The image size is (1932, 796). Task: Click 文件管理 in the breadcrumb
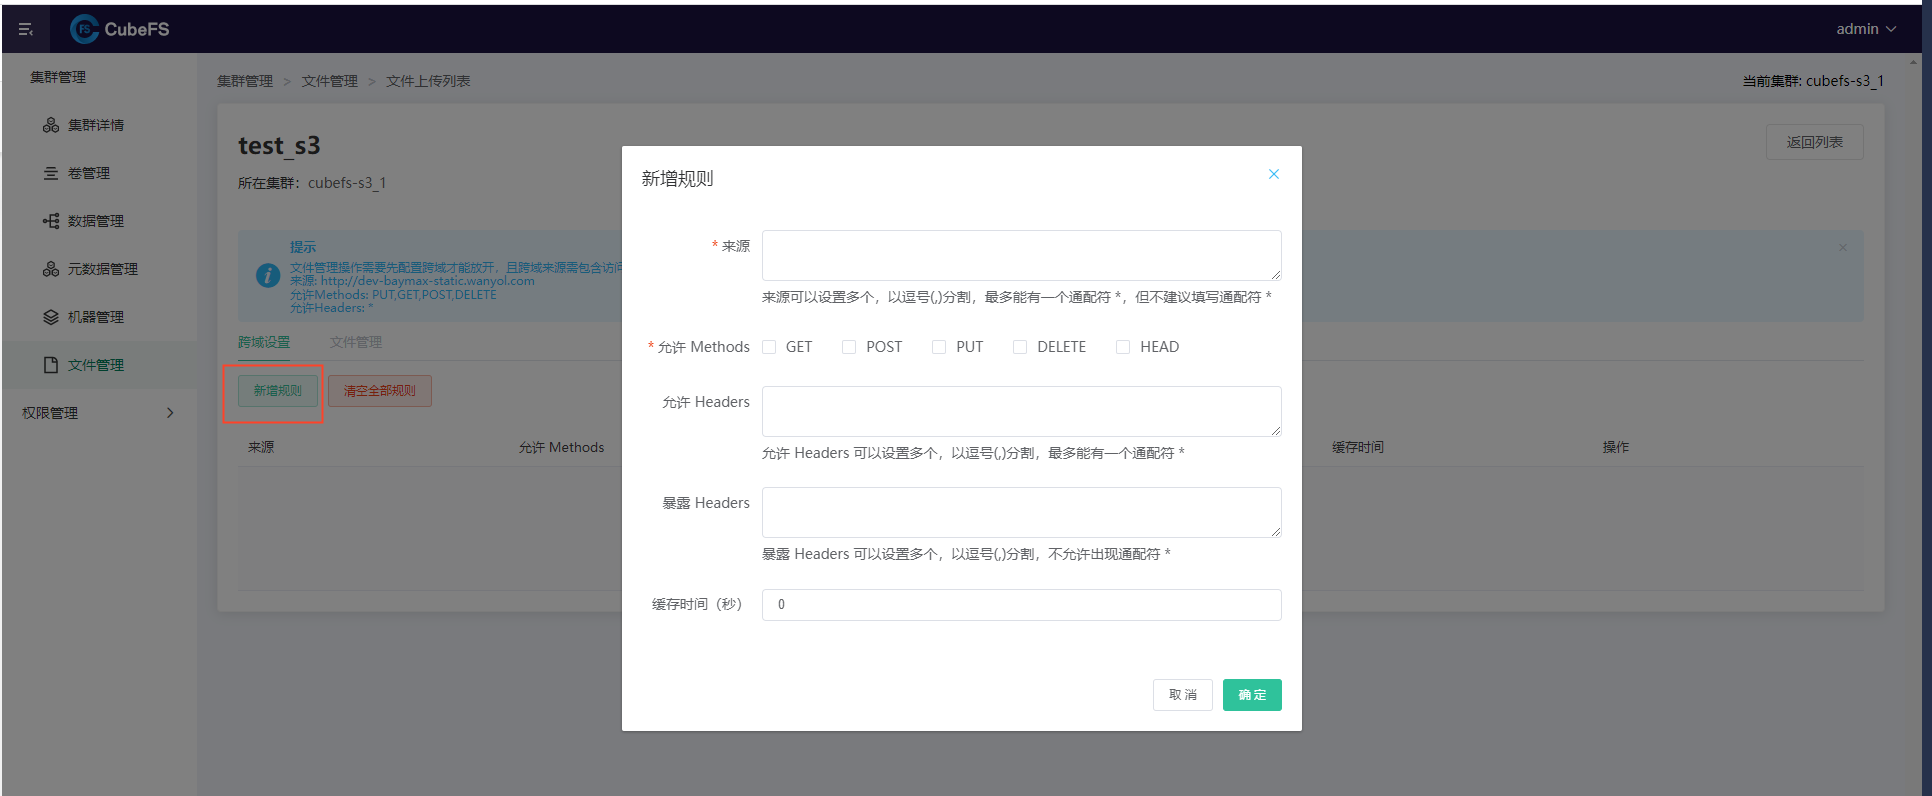coord(330,81)
